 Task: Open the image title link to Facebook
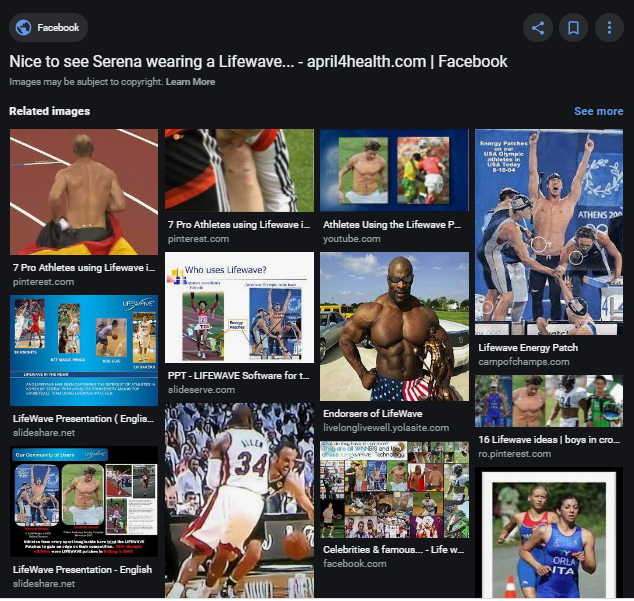tap(258, 62)
